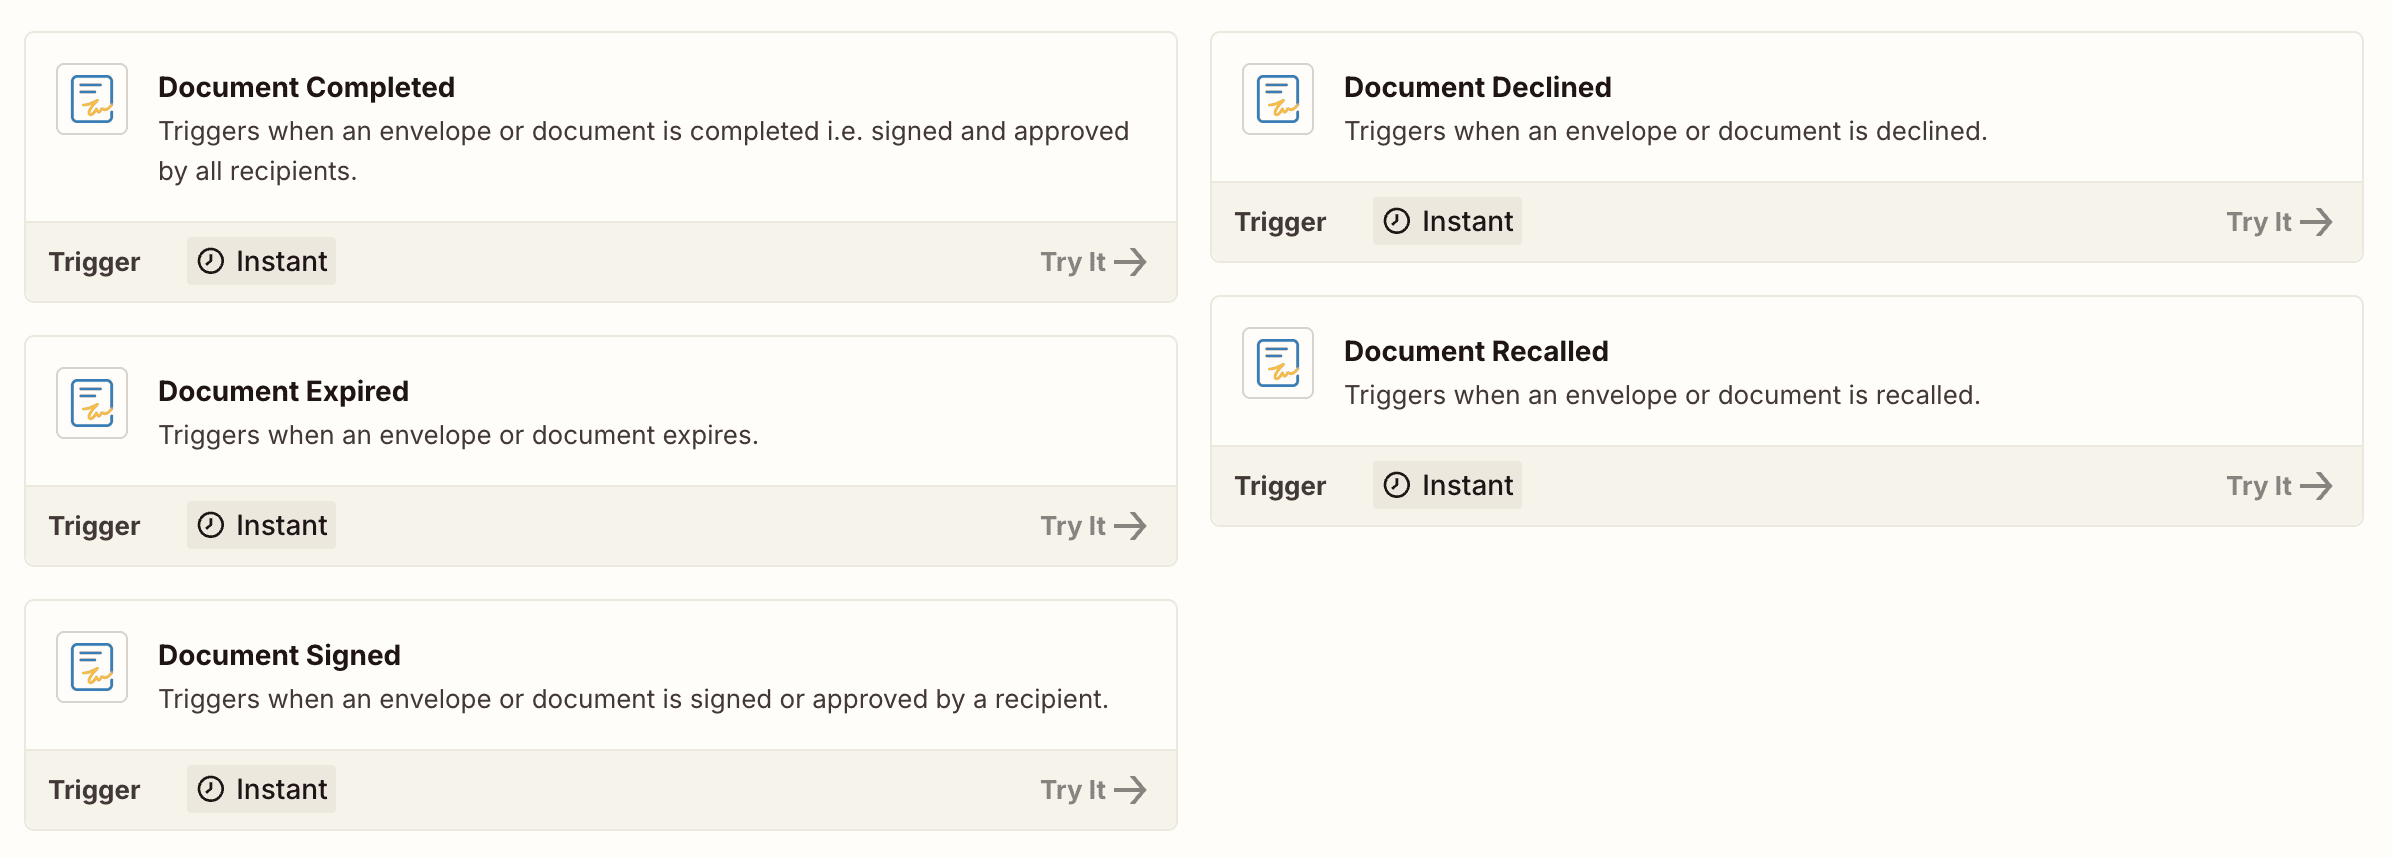Click the clock icon next to Document Completed's Instant badge
The width and height of the screenshot is (2392, 858).
tap(209, 261)
